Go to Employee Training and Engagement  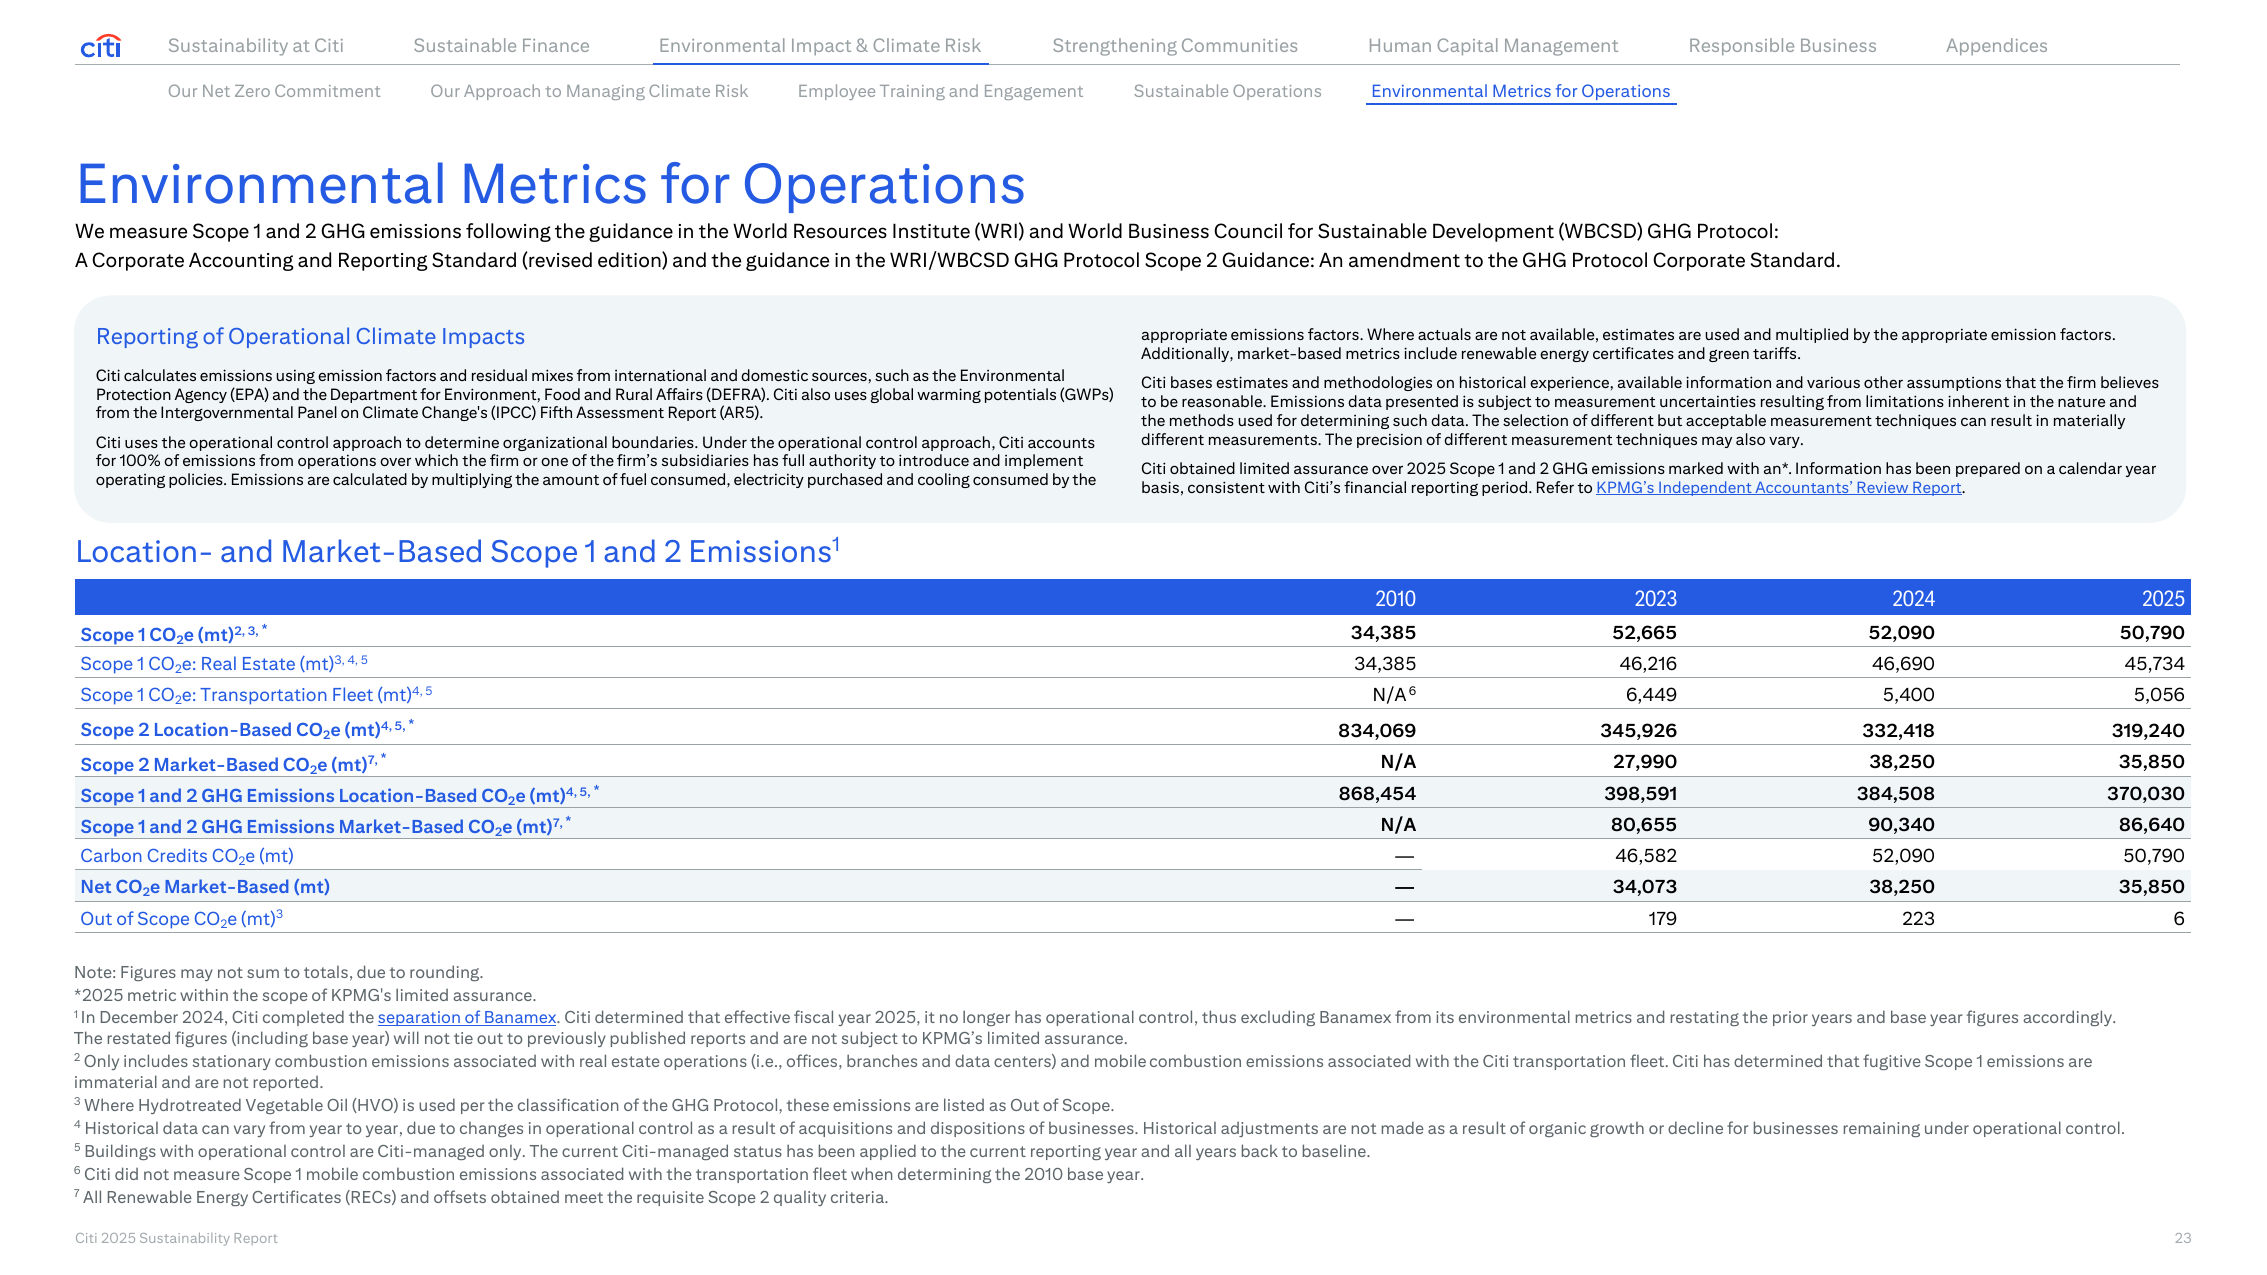click(x=940, y=91)
